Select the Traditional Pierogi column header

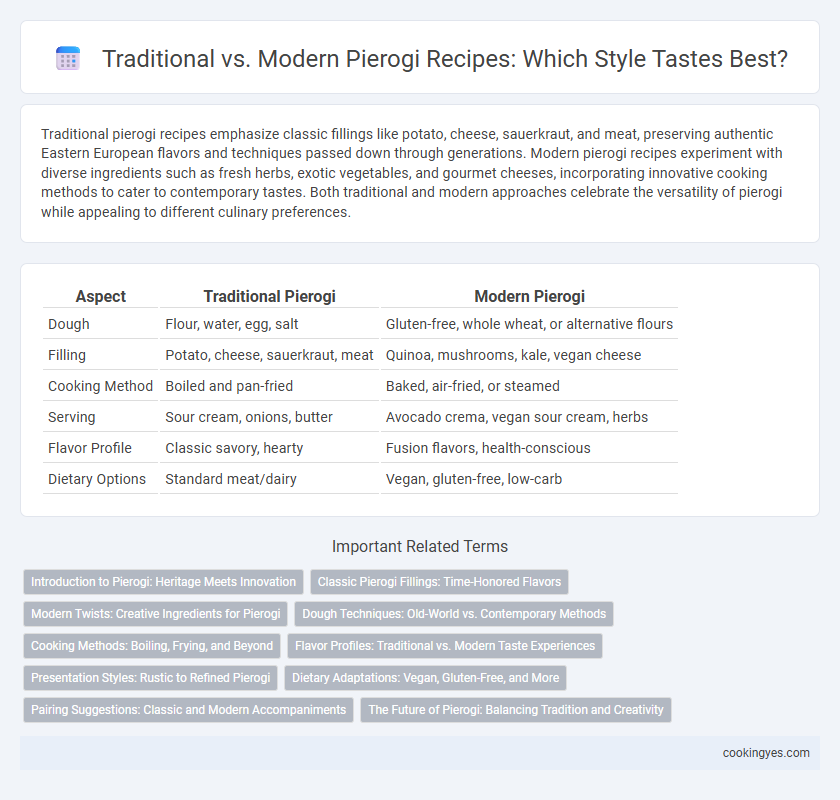(269, 296)
